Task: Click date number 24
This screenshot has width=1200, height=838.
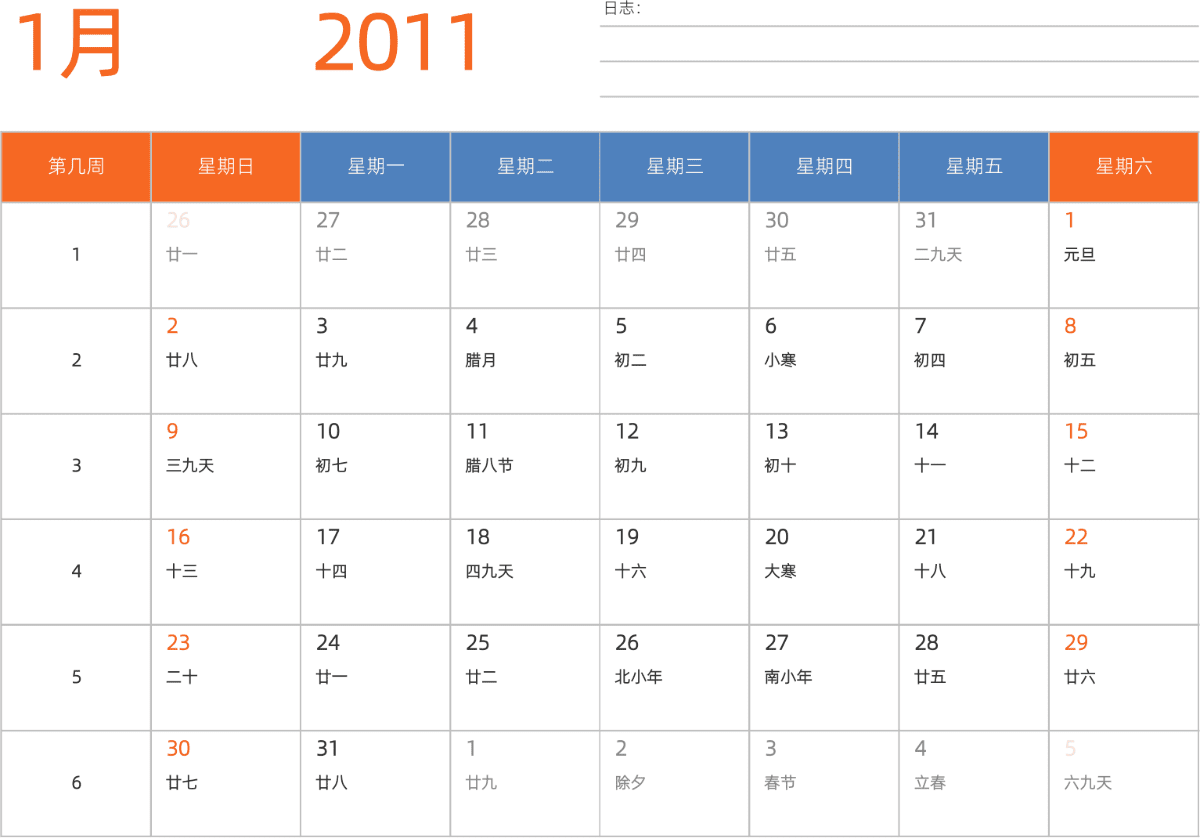Action: (328, 643)
